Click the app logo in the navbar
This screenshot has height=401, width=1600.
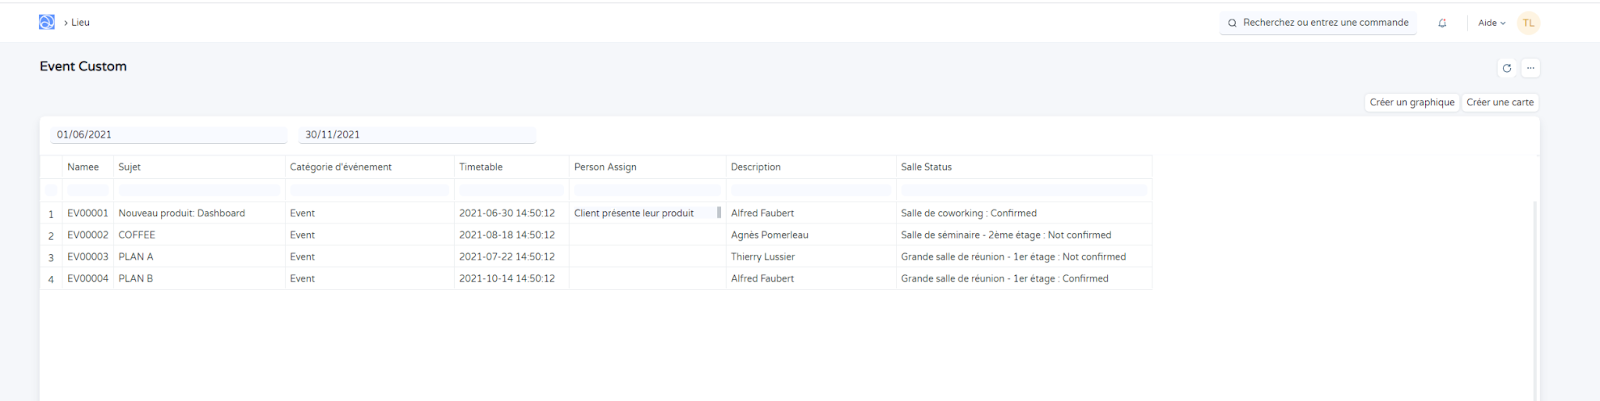[47, 22]
